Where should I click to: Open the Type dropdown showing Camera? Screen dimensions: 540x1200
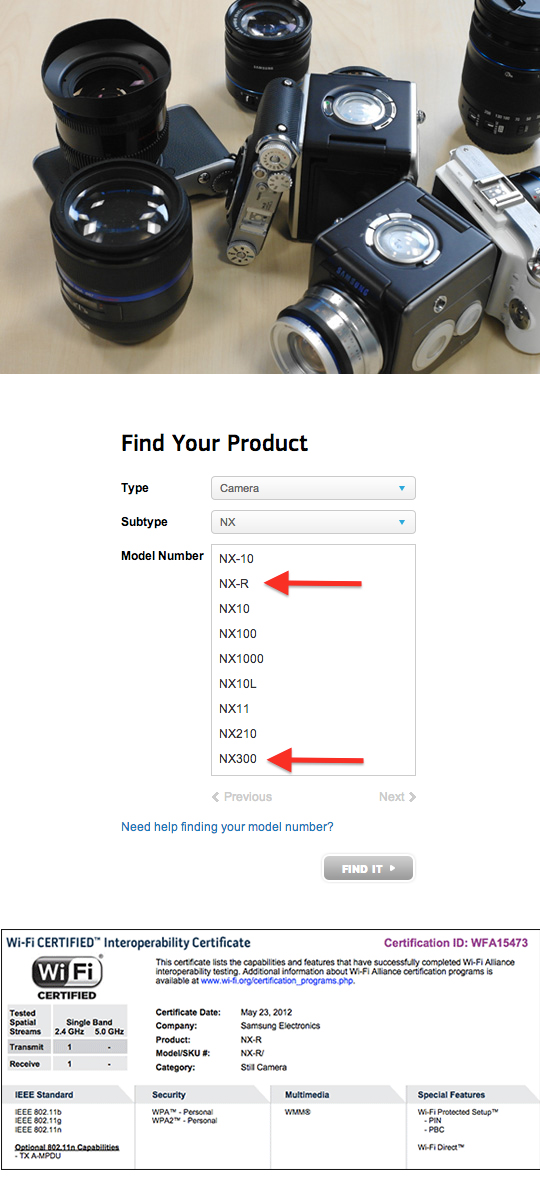point(313,488)
